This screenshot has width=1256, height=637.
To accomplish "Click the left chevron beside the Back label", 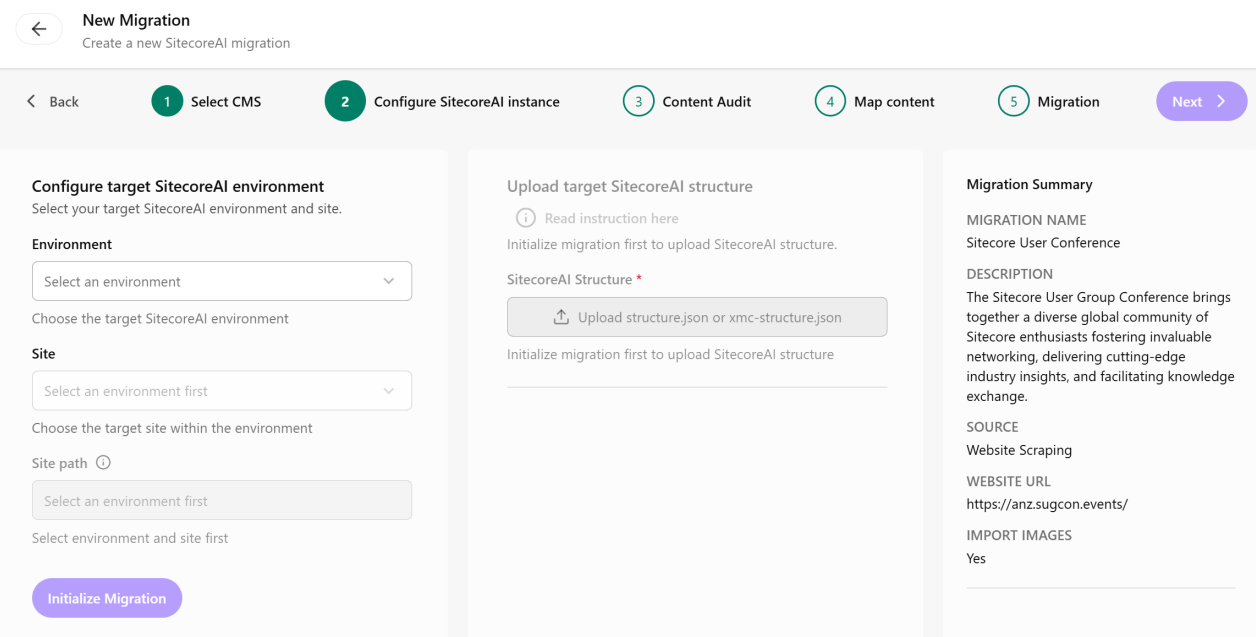I will point(31,101).
